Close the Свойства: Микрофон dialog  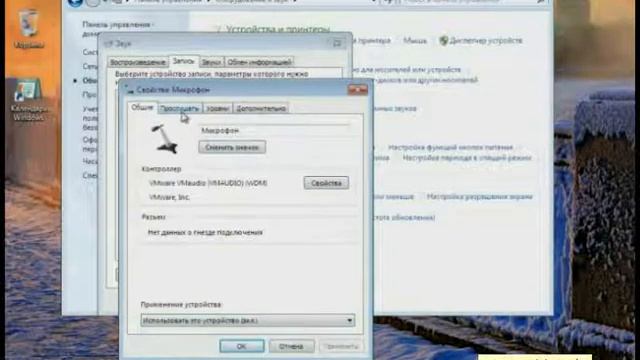pos(357,89)
